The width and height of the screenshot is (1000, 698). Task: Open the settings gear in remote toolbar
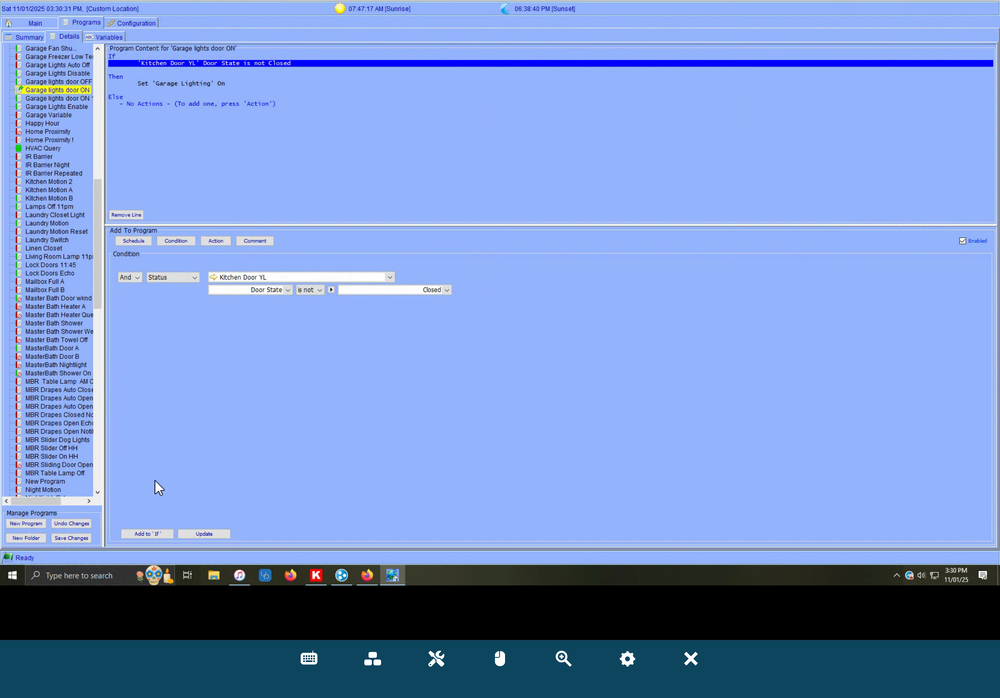[x=627, y=658]
